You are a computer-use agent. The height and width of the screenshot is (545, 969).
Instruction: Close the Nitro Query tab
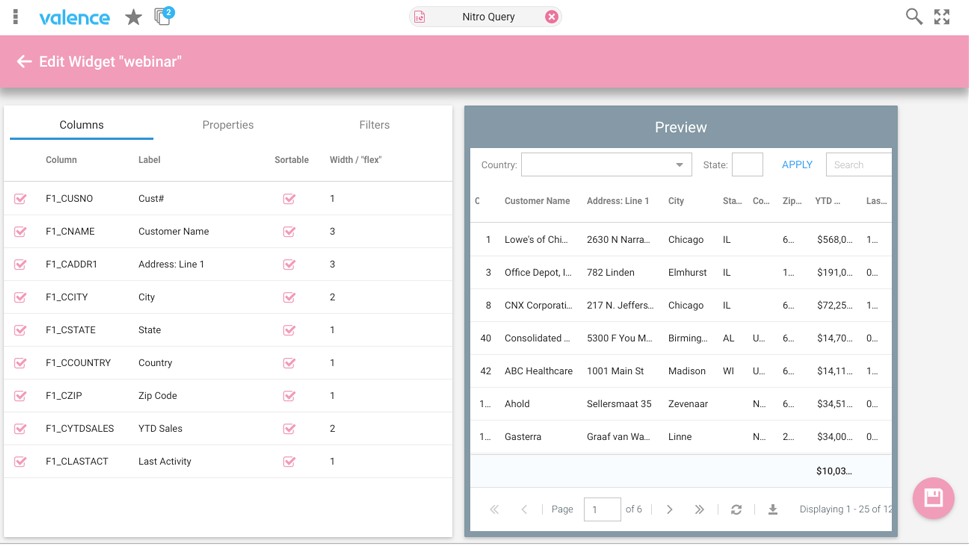pos(551,17)
